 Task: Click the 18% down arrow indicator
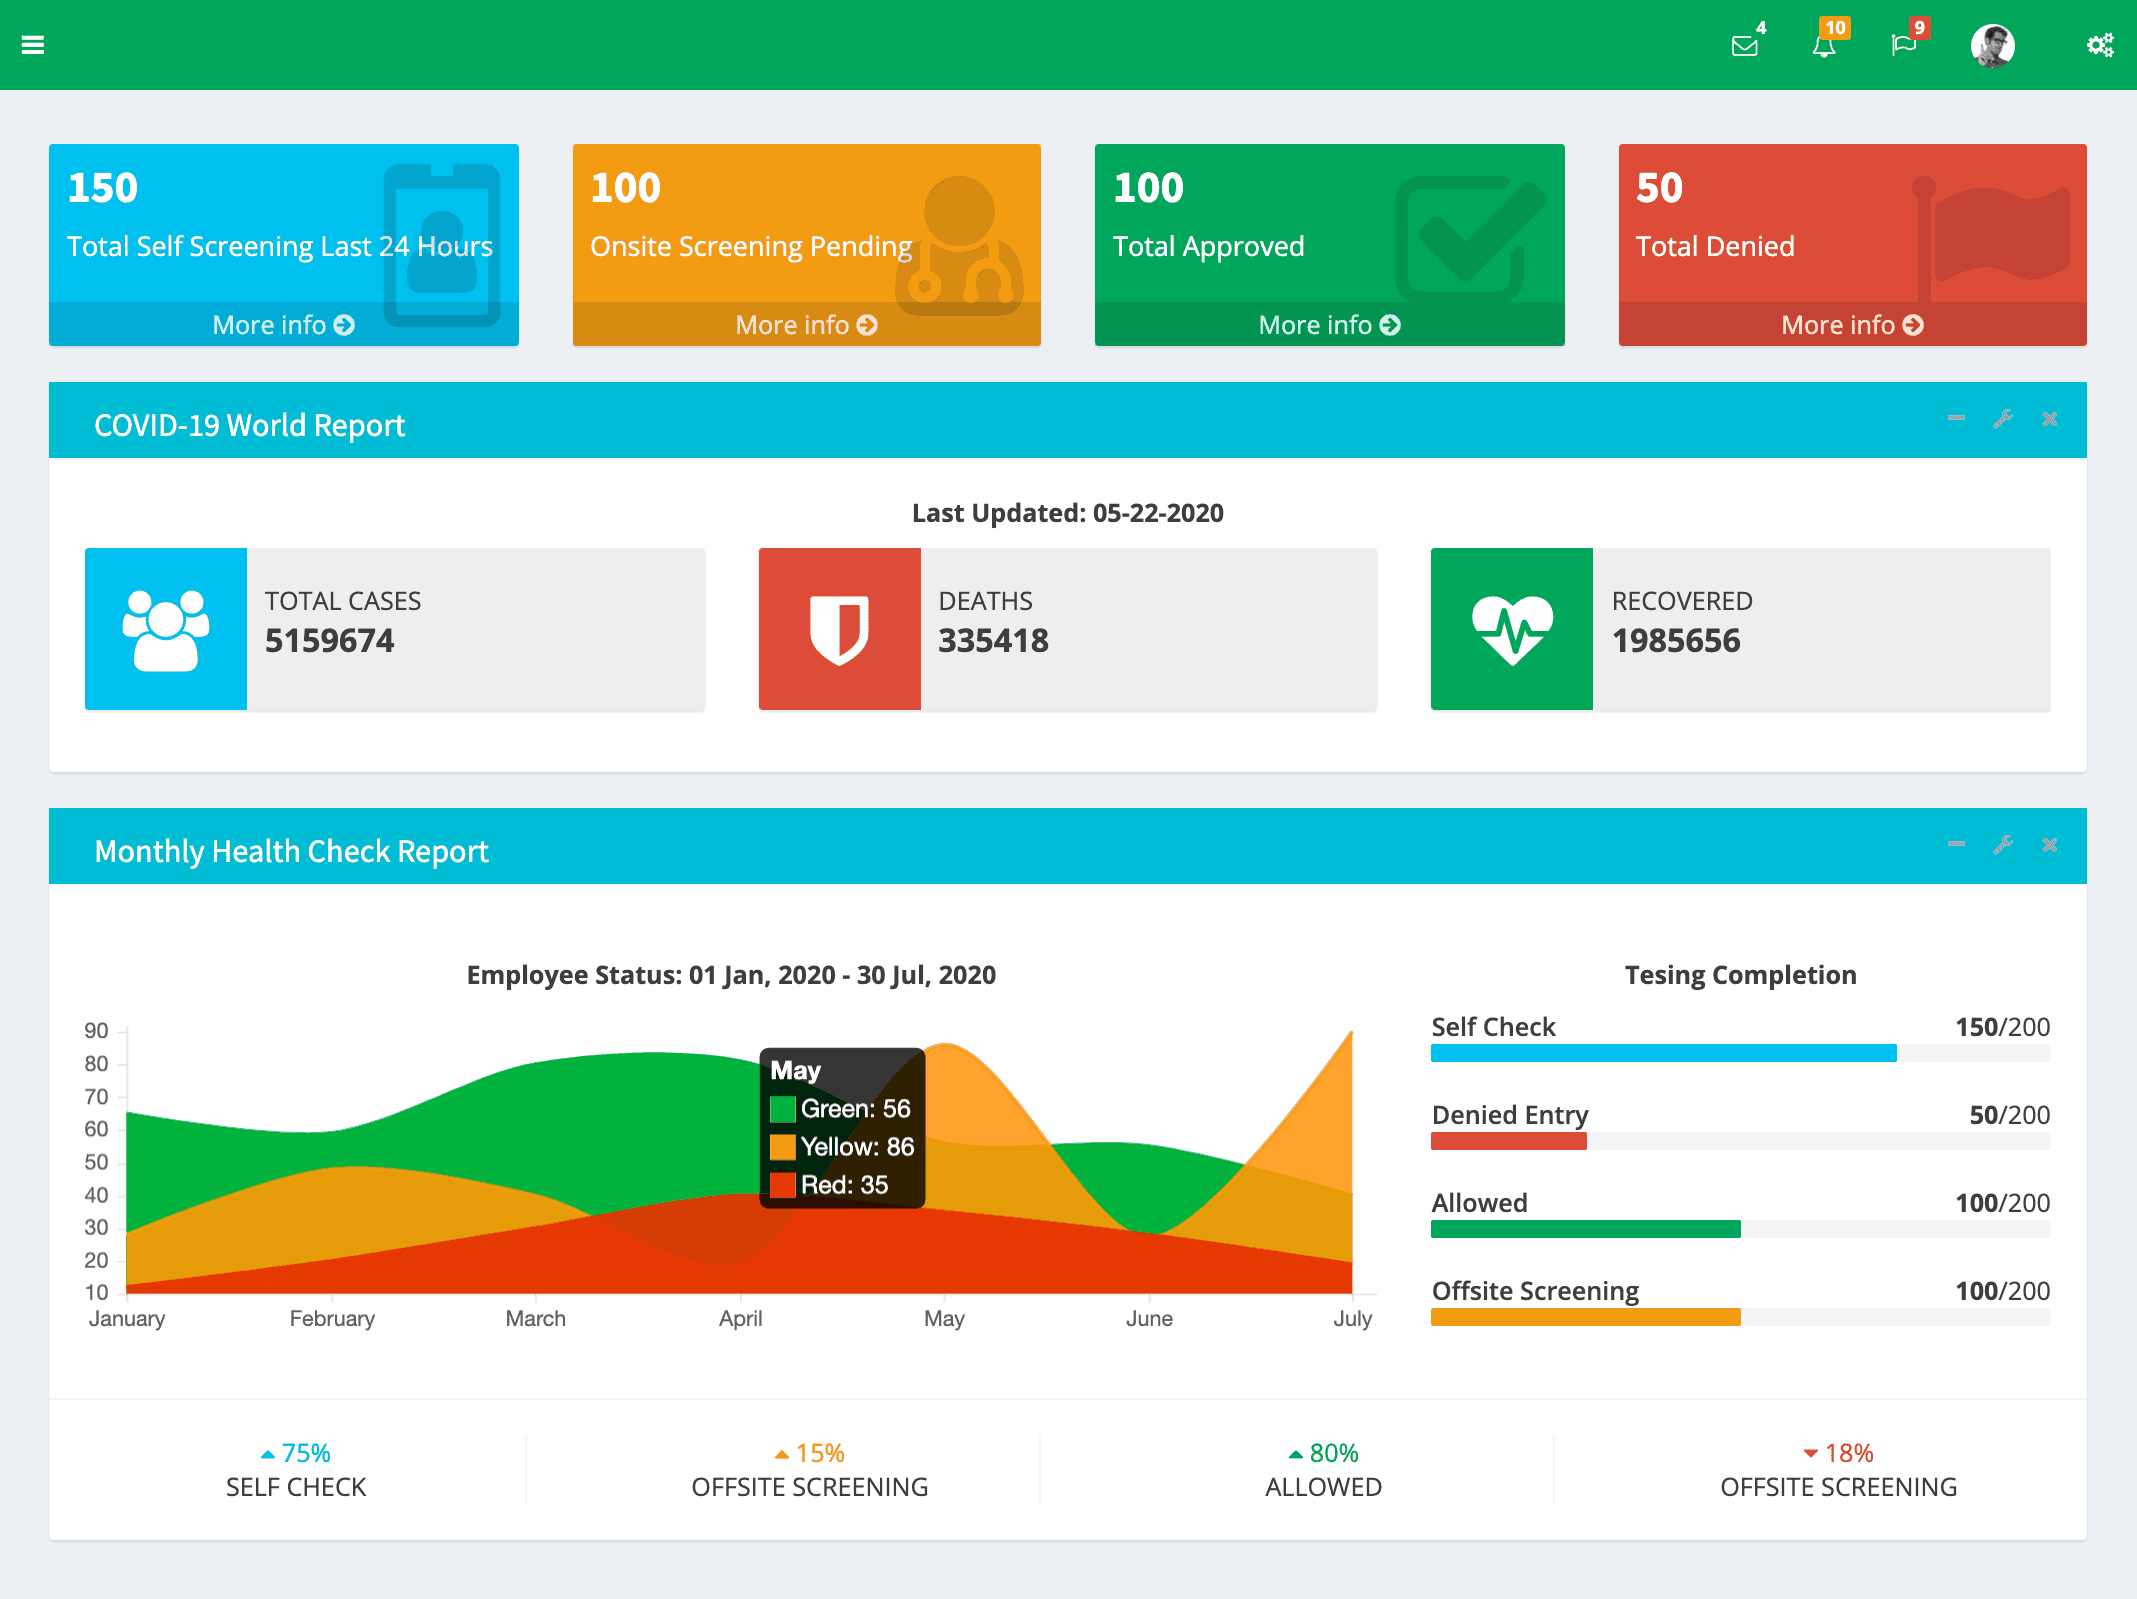pyautogui.click(x=1810, y=1454)
